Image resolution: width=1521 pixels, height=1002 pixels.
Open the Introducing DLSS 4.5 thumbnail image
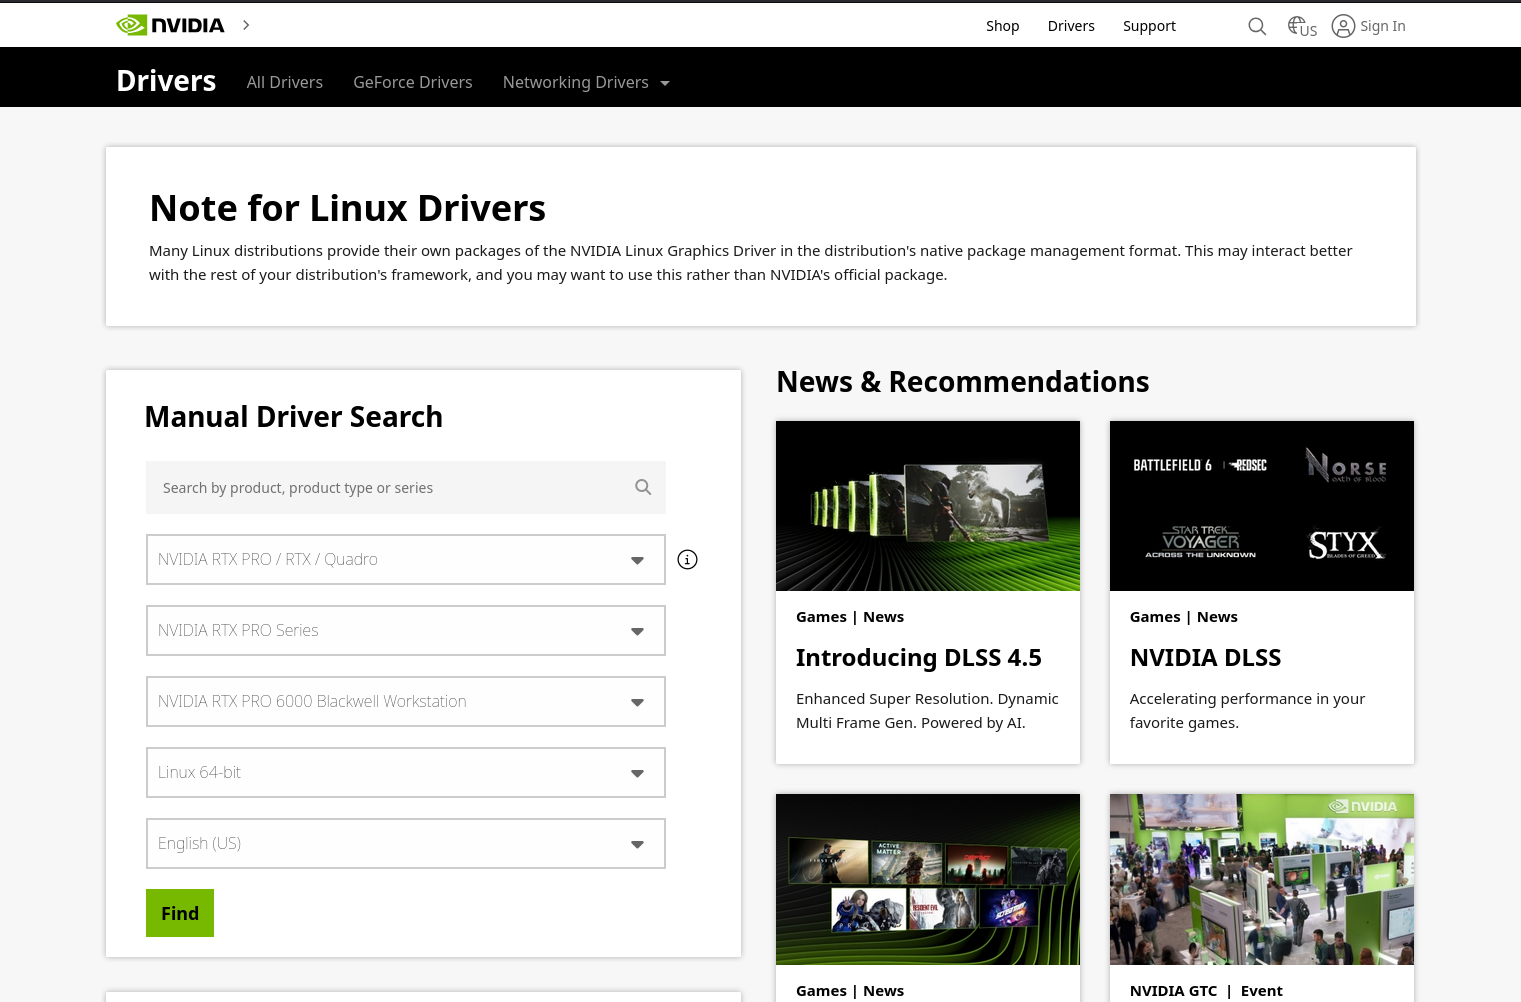[928, 506]
